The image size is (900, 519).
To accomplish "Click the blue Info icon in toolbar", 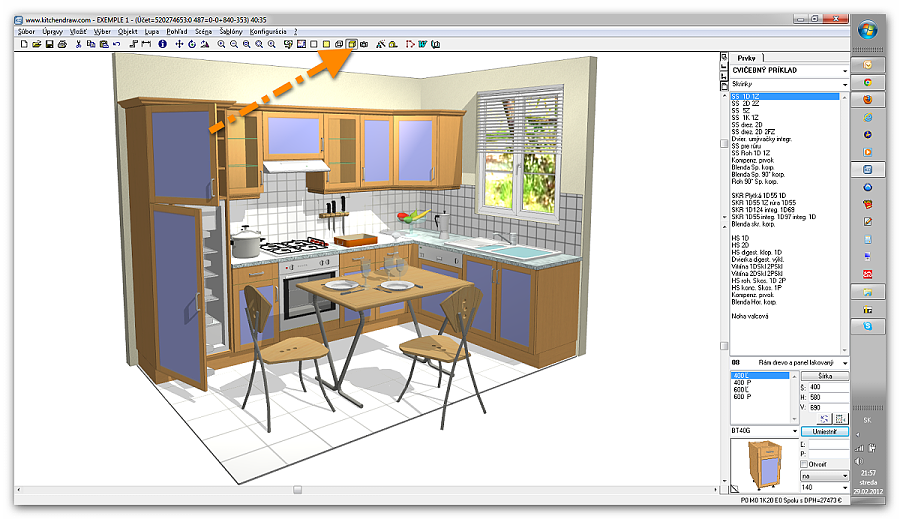I will click(163, 45).
